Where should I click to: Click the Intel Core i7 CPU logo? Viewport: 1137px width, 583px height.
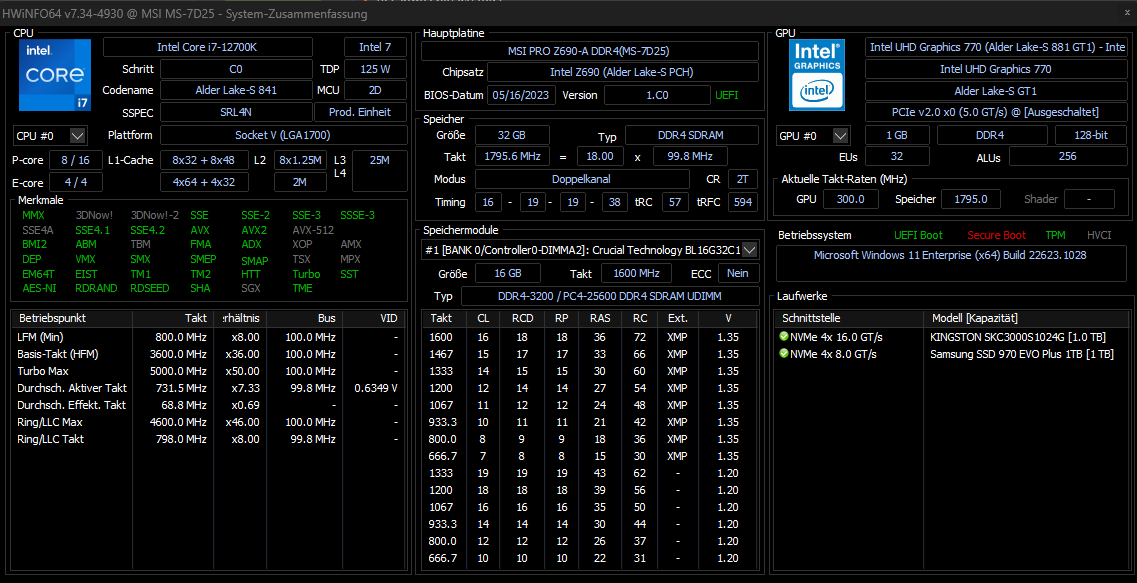tap(55, 75)
